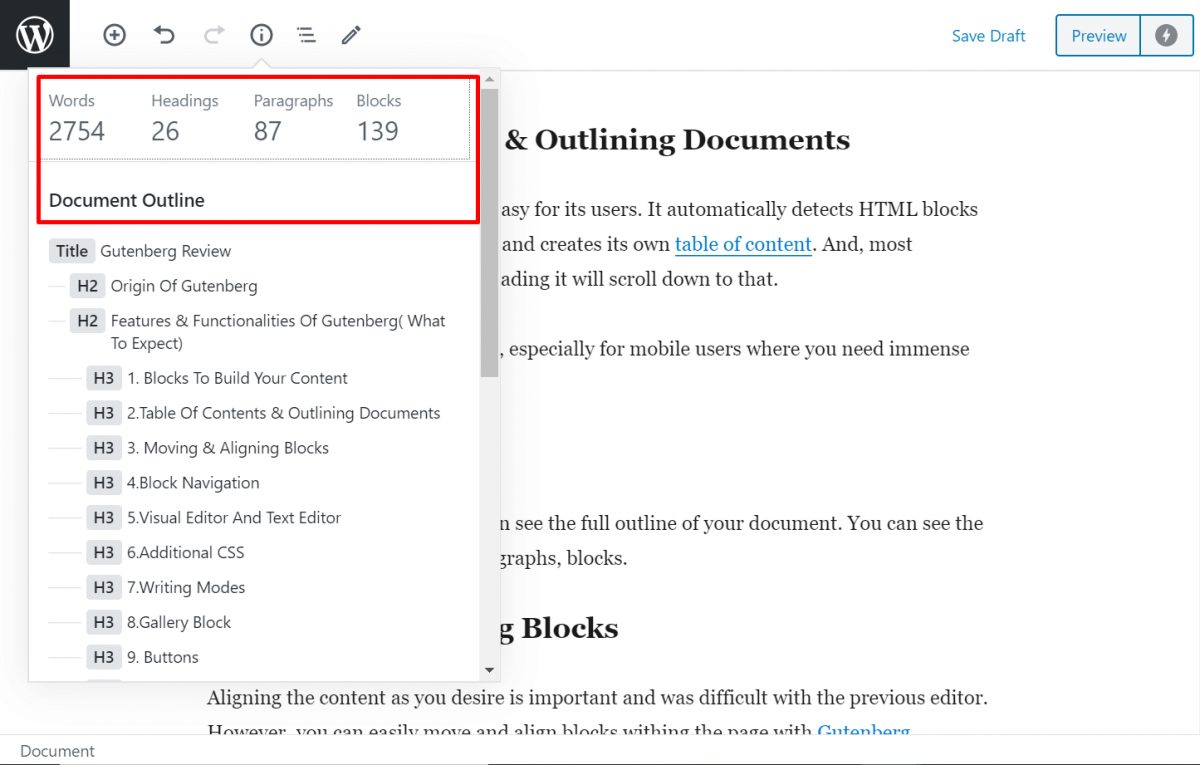Undo the last change

(x=163, y=35)
